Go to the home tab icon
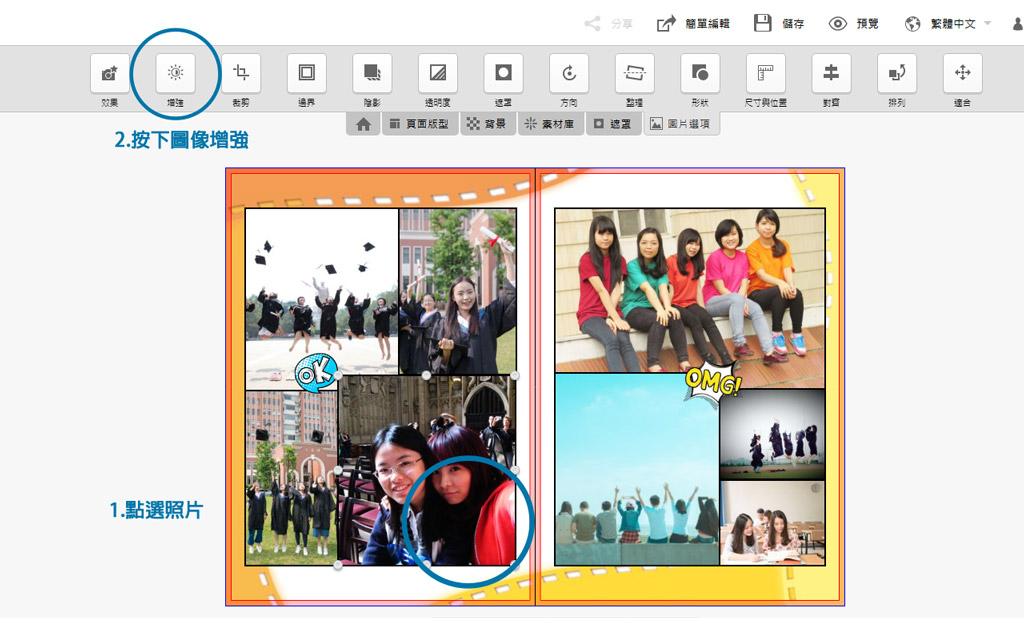Viewport: 1024px width, 618px height. coord(363,124)
